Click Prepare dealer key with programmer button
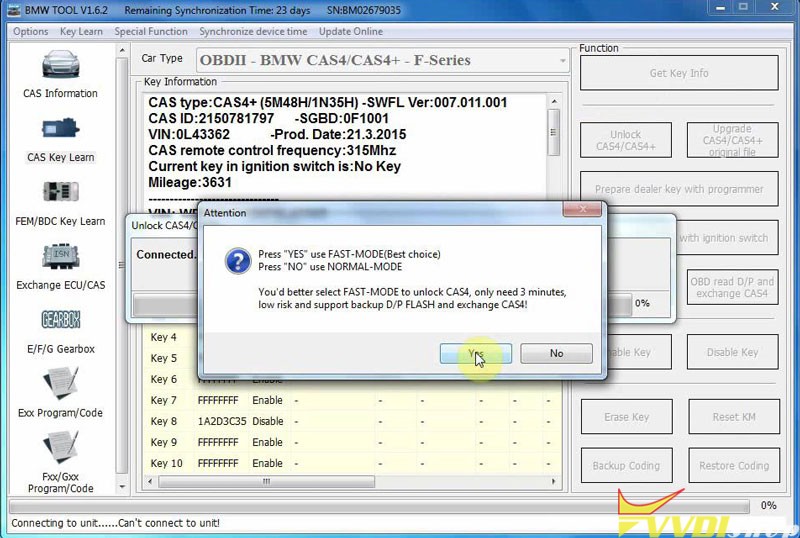This screenshot has width=800, height=538. (679, 189)
